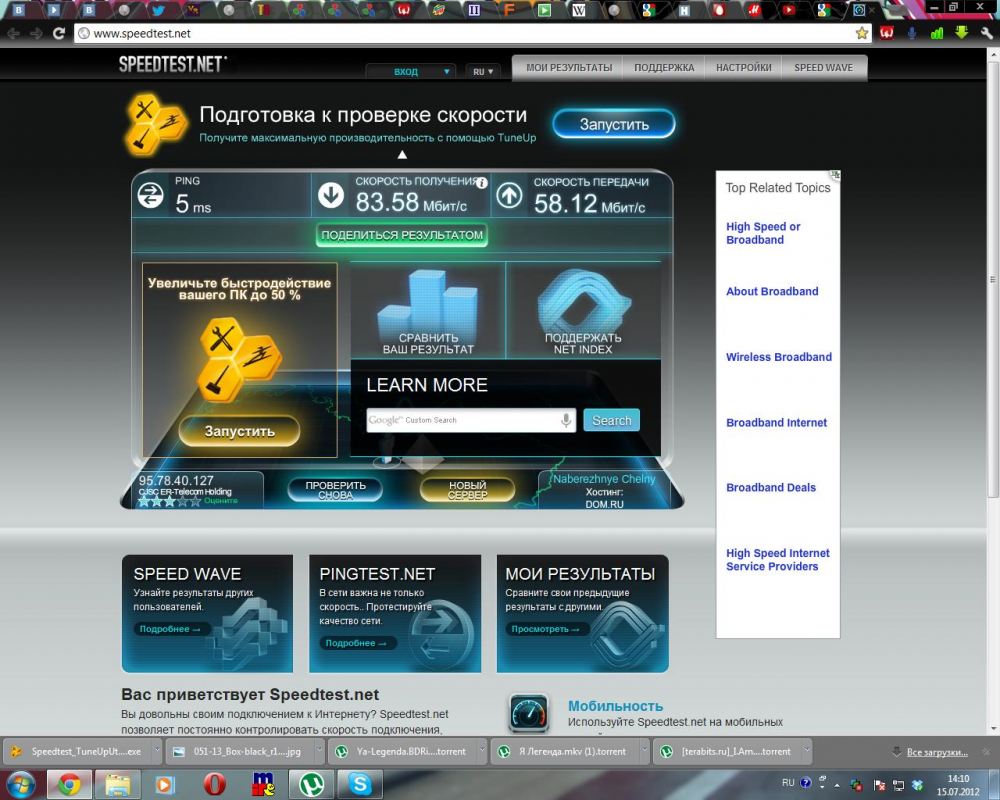Follow the About Broadband link
Image resolution: width=1000 pixels, height=800 pixels.
tap(772, 292)
